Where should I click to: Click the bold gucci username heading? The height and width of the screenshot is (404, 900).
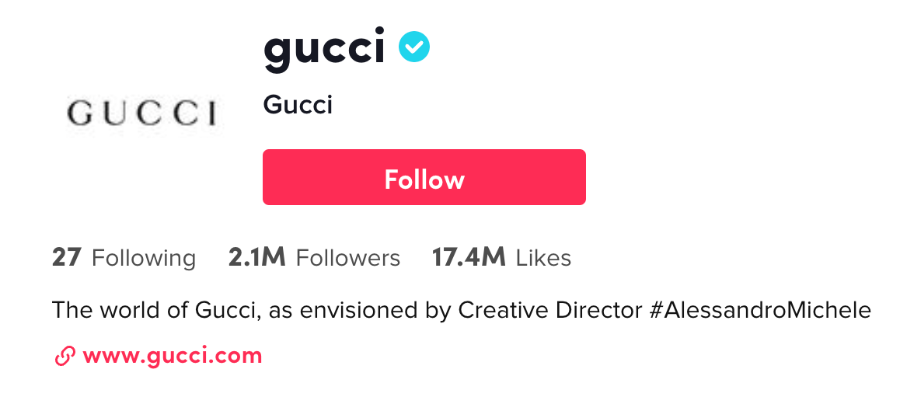[324, 48]
